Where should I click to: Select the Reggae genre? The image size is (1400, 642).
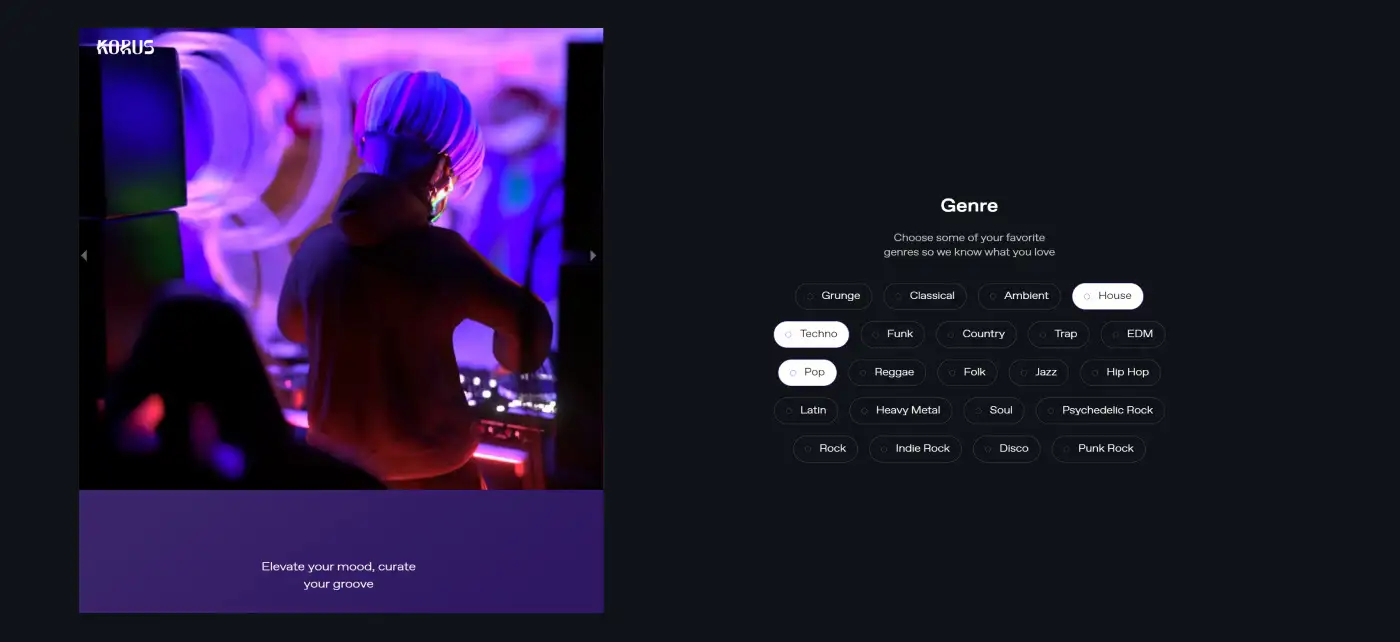point(886,372)
